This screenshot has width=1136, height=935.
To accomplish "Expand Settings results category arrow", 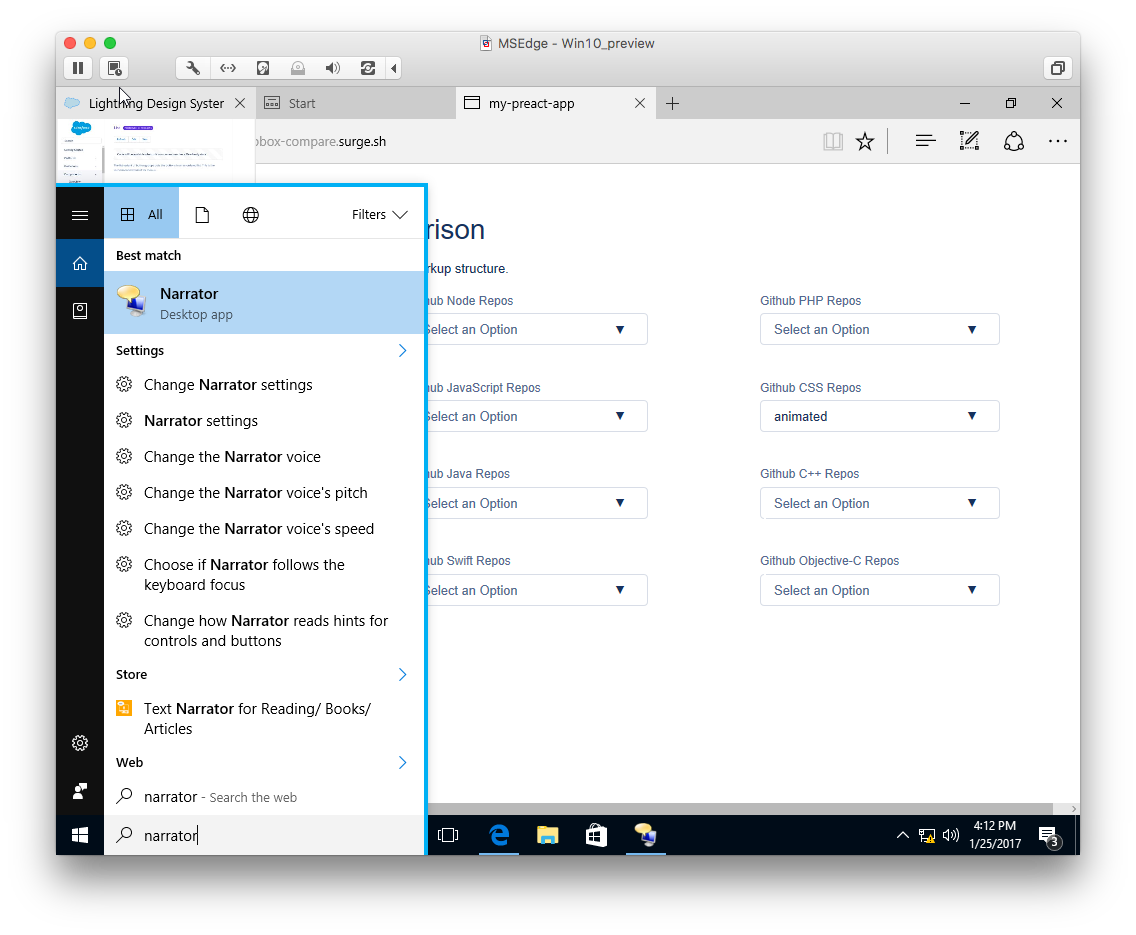I will (402, 351).
